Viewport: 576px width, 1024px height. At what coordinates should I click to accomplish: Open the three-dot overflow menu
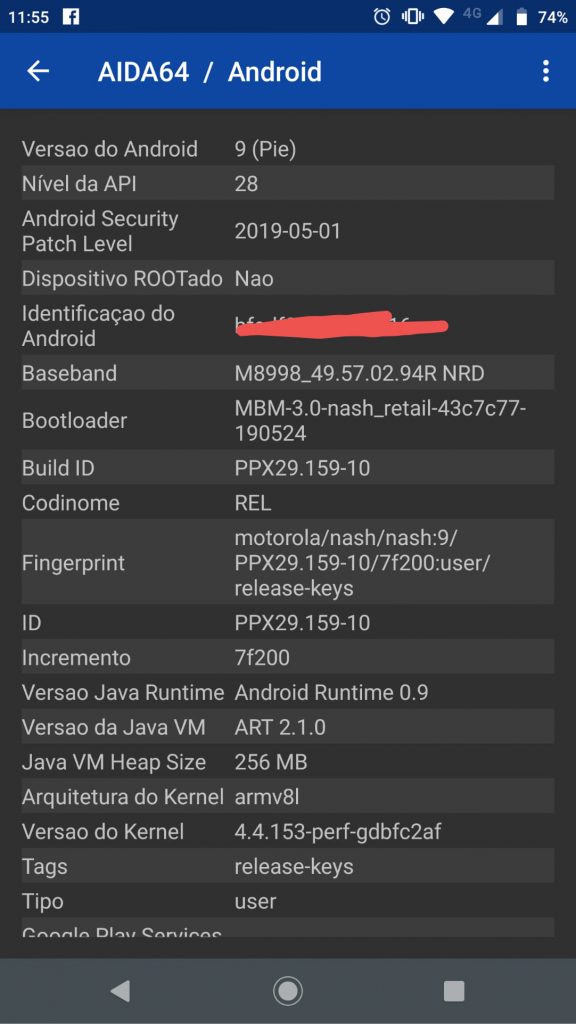[x=546, y=71]
